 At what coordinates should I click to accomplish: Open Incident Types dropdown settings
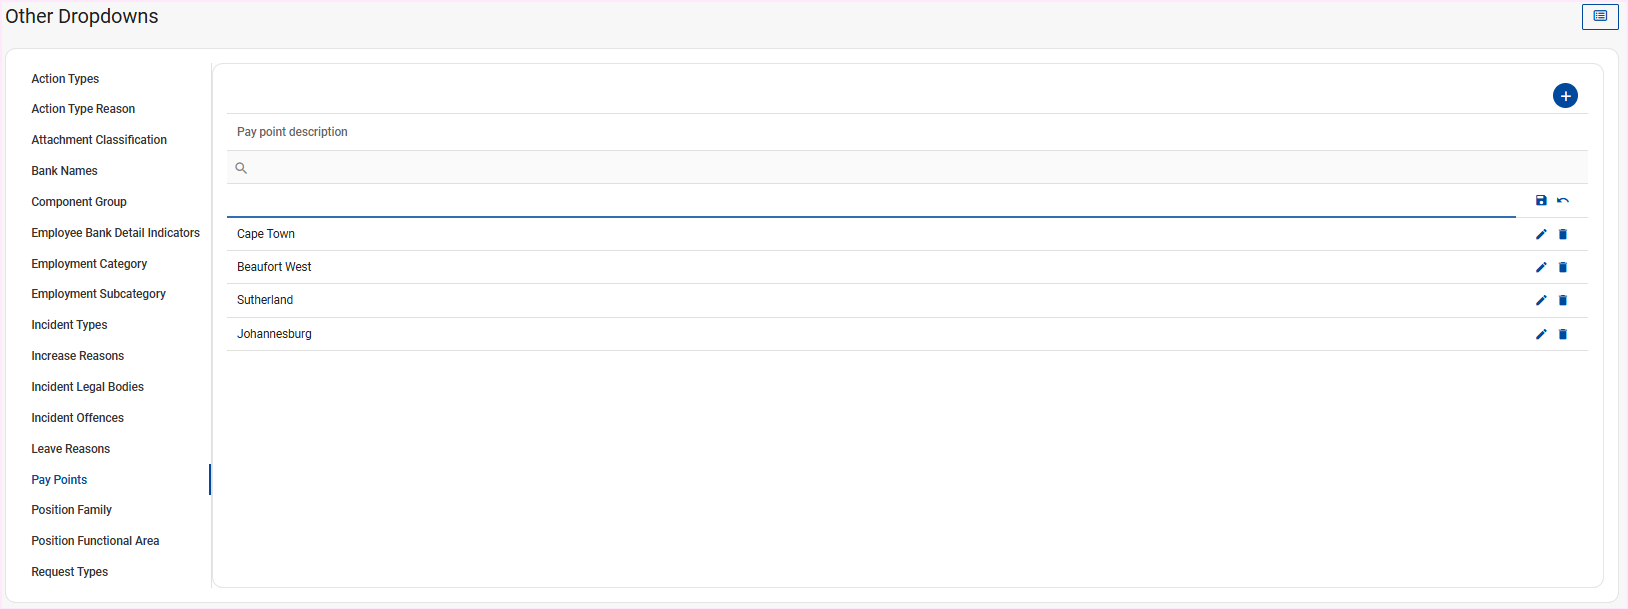coord(69,325)
